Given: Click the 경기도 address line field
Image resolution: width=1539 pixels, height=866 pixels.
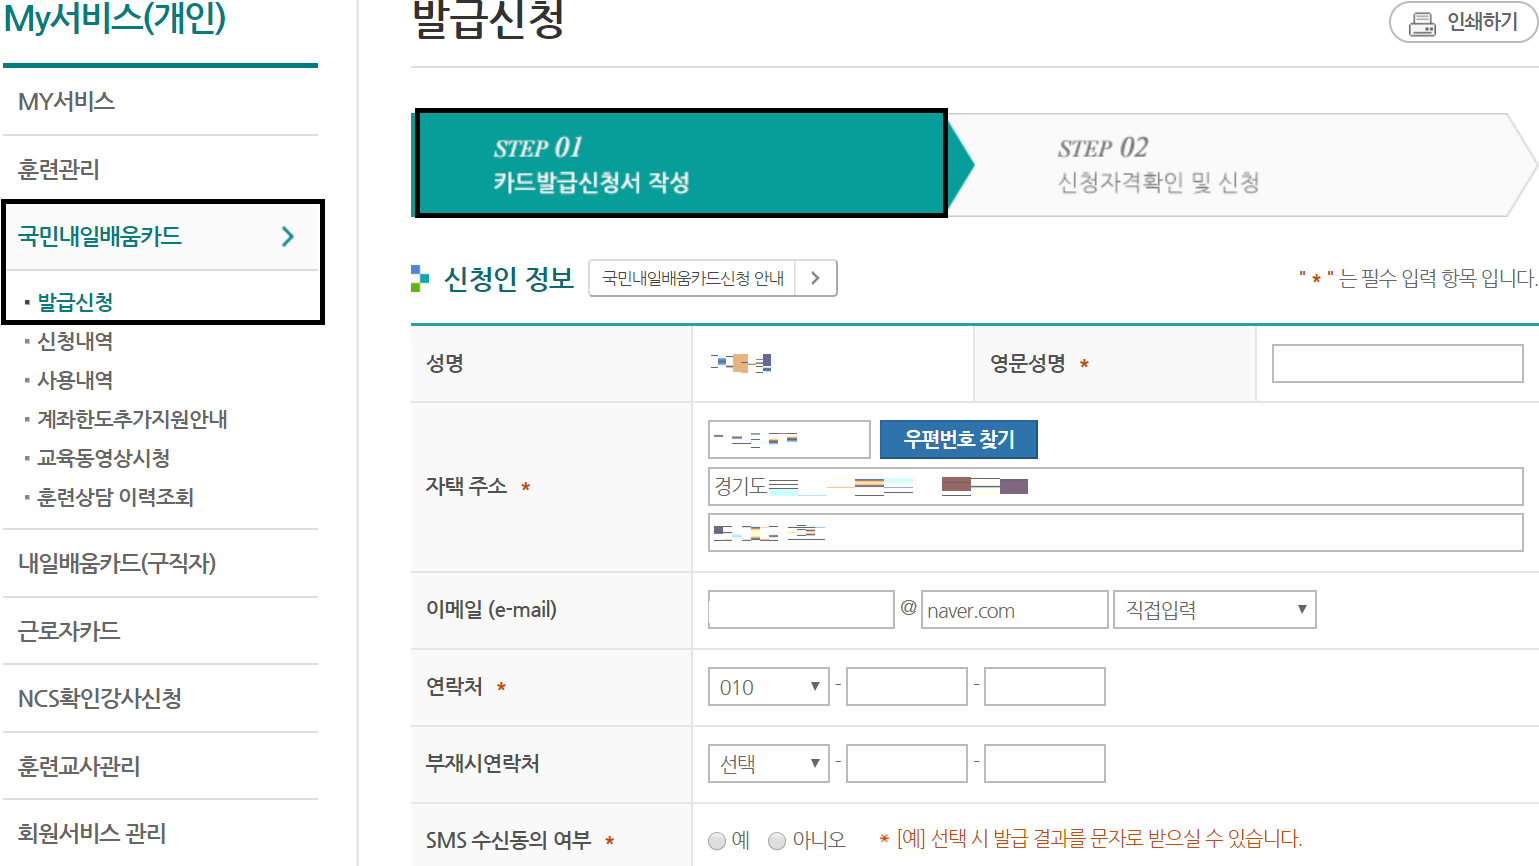Looking at the screenshot, I should click(1115, 486).
